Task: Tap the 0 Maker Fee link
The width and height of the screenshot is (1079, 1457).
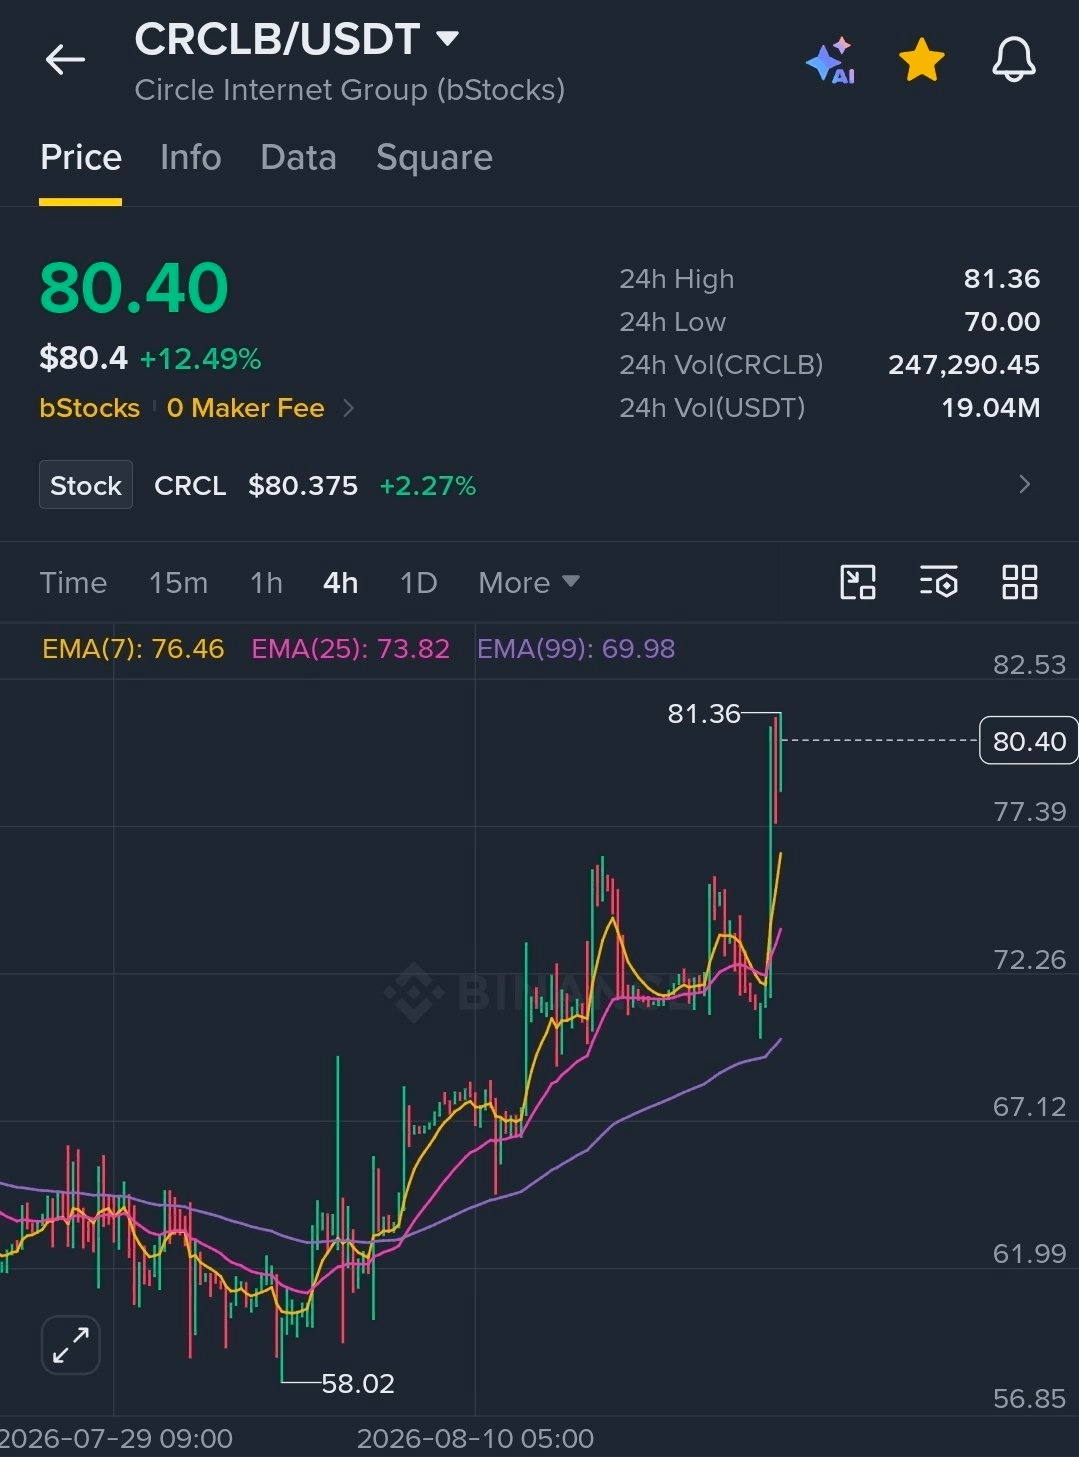Action: 245,408
